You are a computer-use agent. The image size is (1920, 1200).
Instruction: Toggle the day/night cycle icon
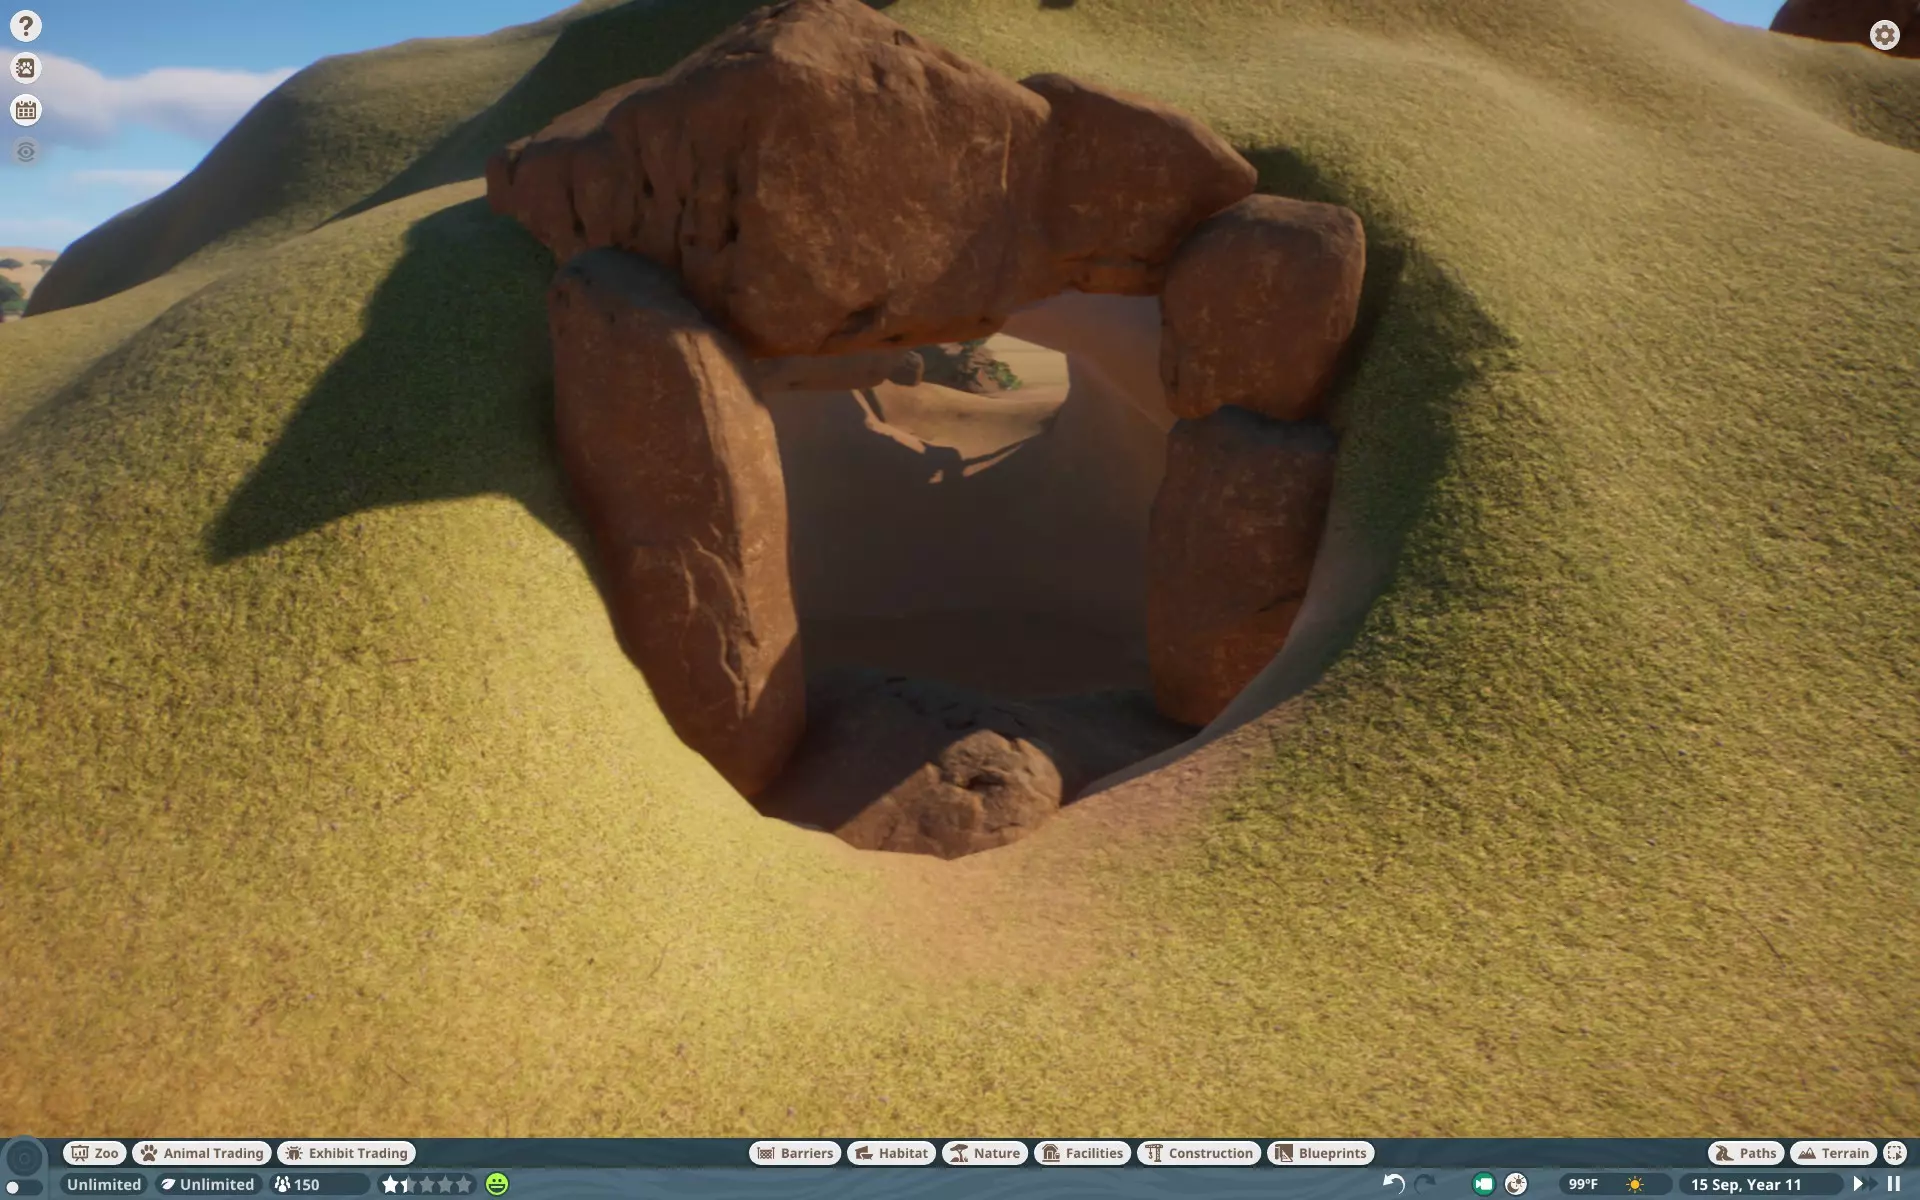pyautogui.click(x=1516, y=1184)
